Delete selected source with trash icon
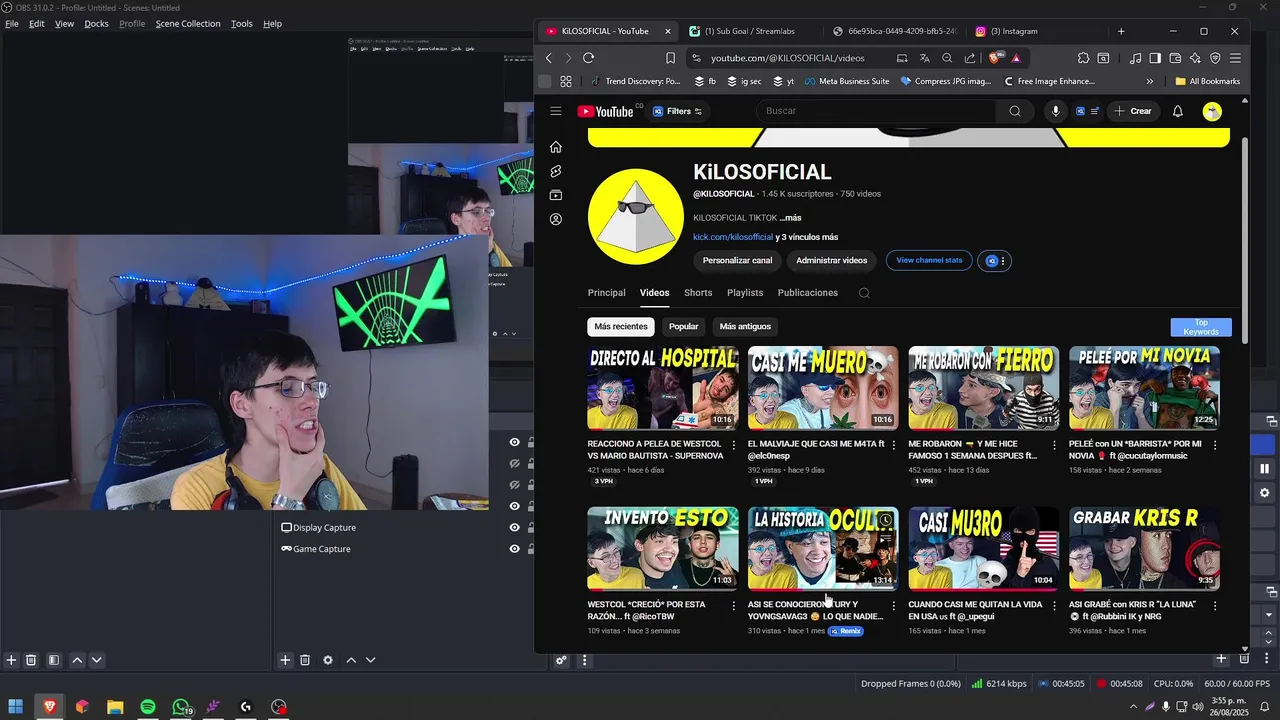The image size is (1280, 720). pos(305,660)
